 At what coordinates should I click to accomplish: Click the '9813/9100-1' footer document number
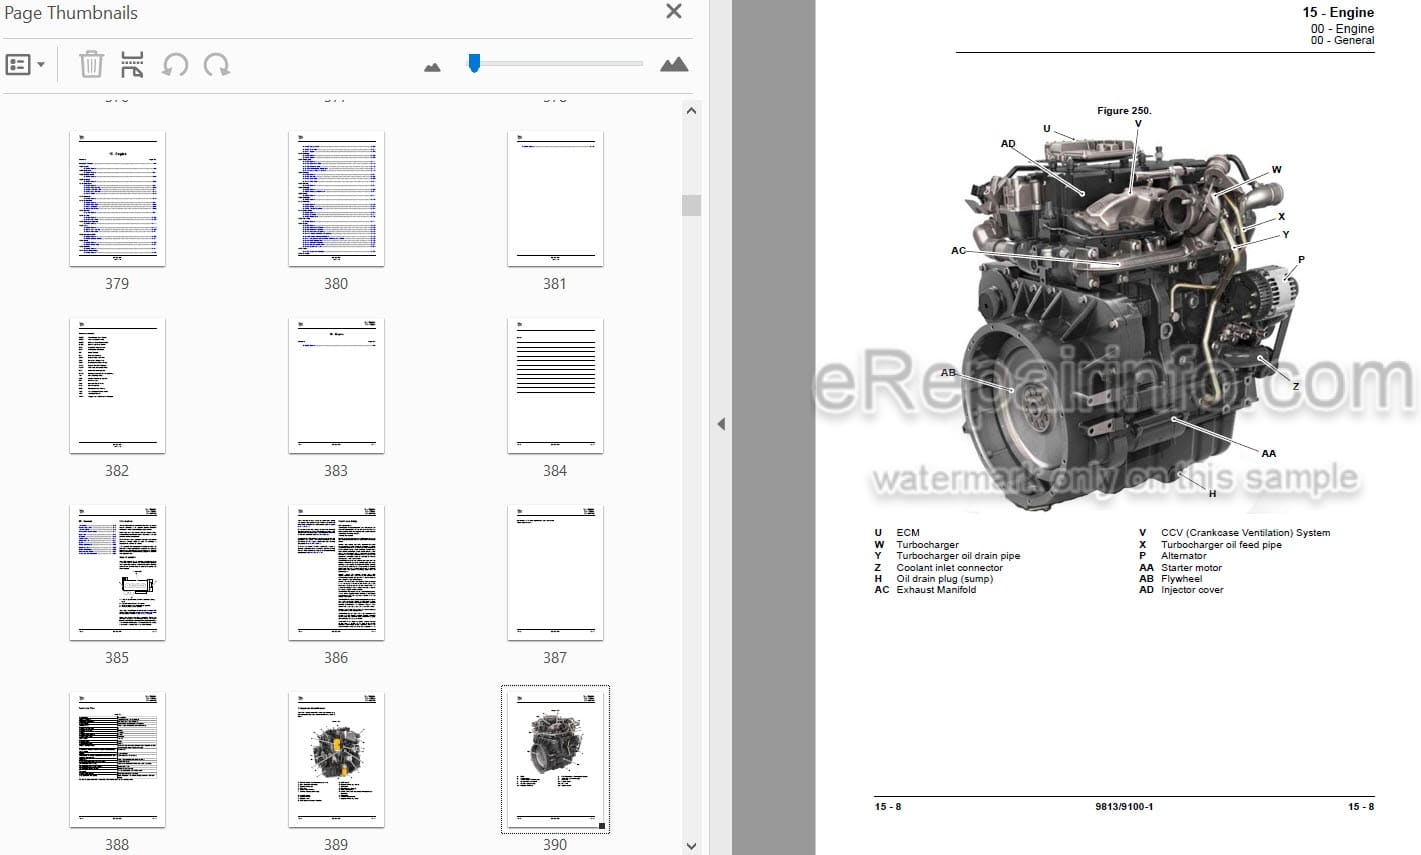click(1124, 807)
